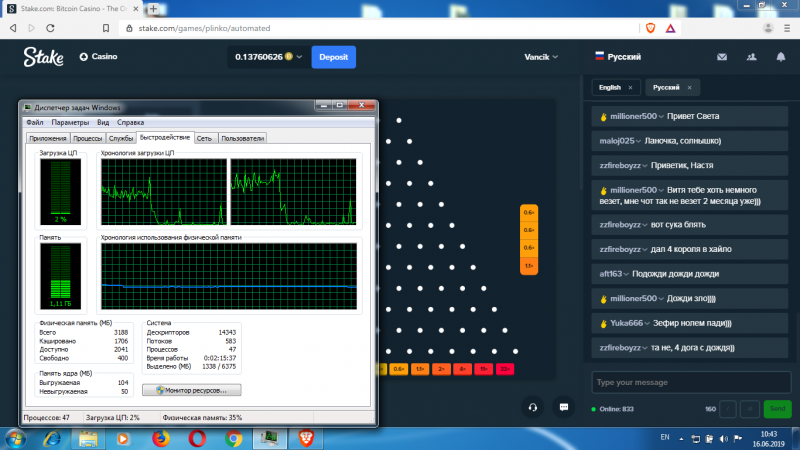
Task: Switch to Сеть tab
Action: tap(204, 138)
